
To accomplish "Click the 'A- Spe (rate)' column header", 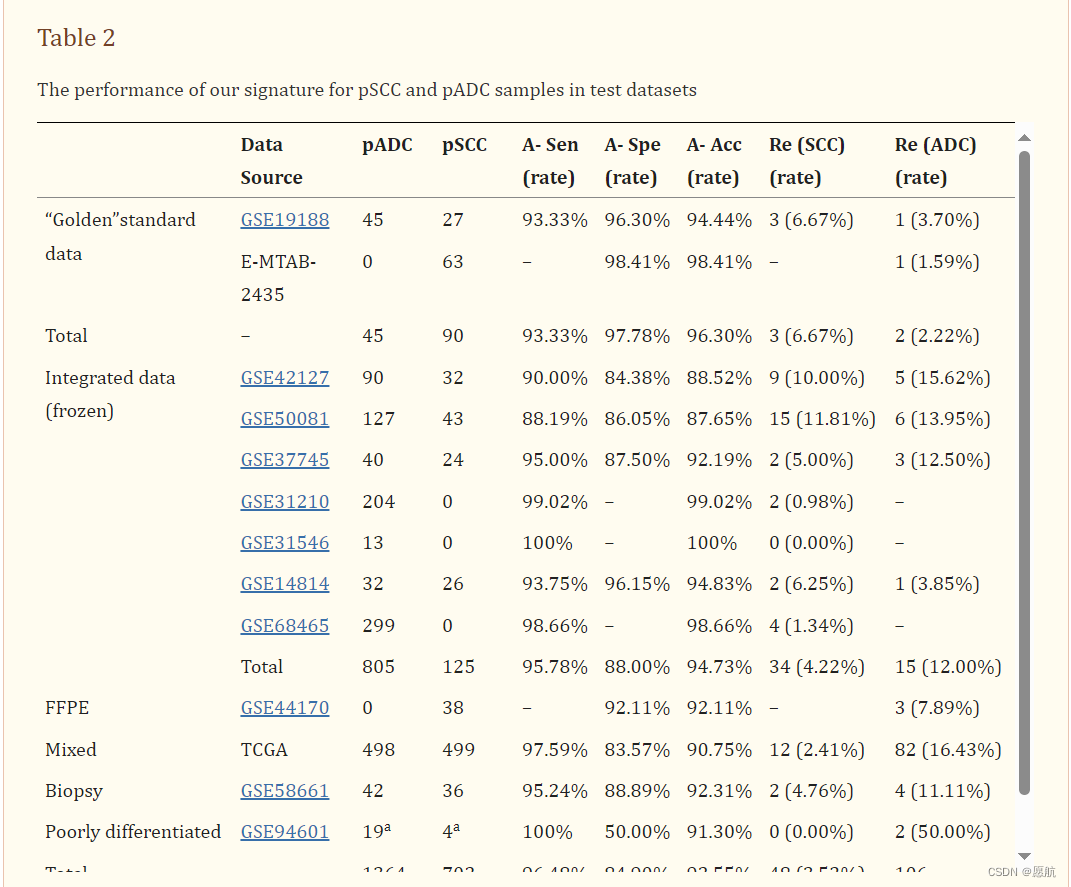I will (x=632, y=161).
